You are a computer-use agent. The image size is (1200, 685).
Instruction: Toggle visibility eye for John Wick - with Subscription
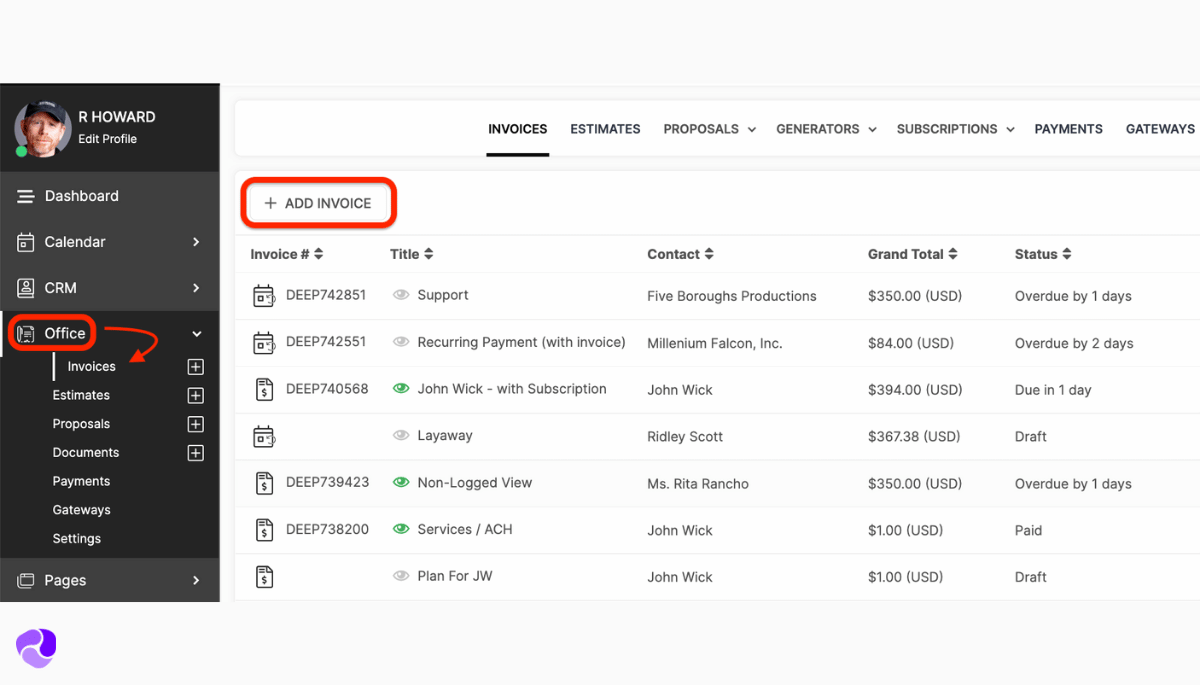[400, 388]
